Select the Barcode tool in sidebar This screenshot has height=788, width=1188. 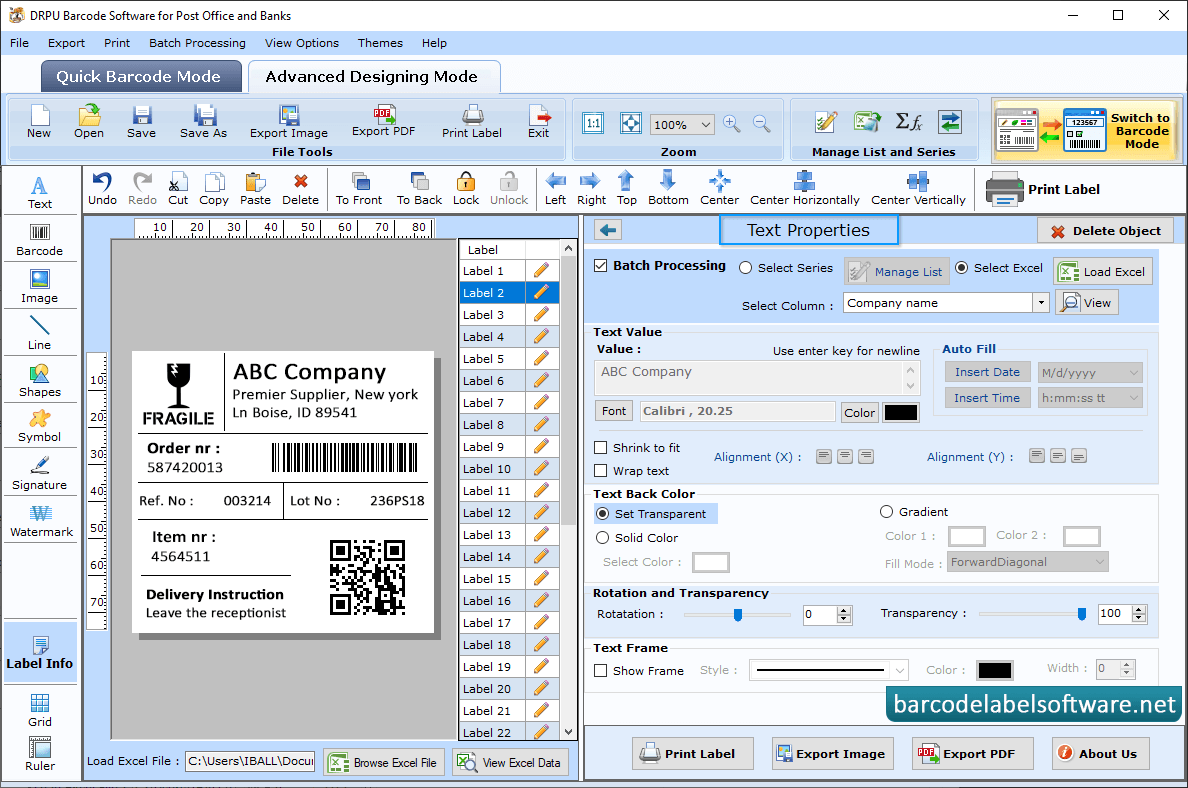(39, 239)
